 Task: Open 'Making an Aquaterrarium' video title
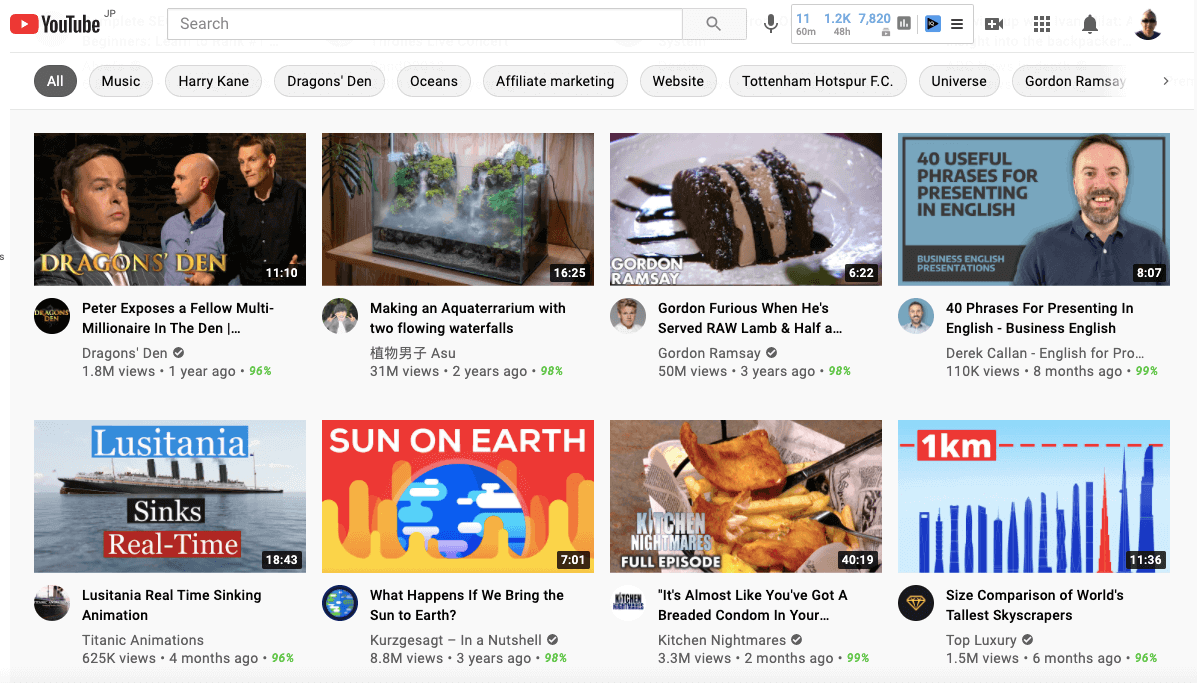[467, 318]
